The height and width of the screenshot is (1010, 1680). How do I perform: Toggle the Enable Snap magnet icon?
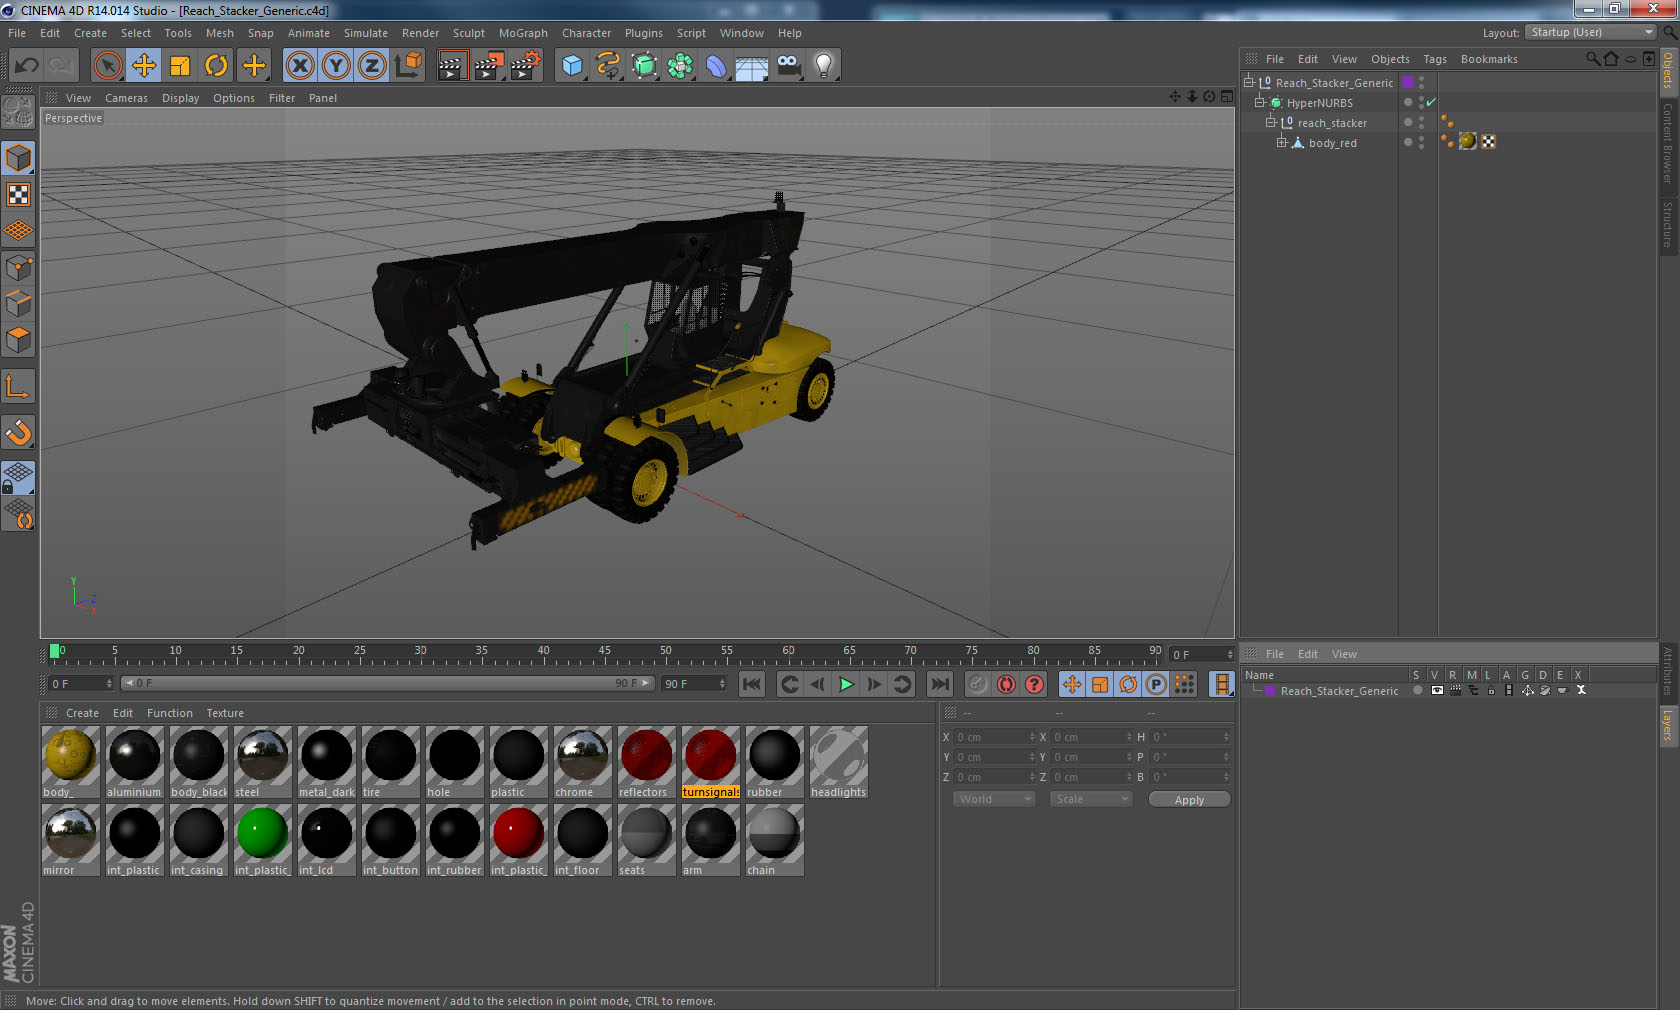point(19,432)
